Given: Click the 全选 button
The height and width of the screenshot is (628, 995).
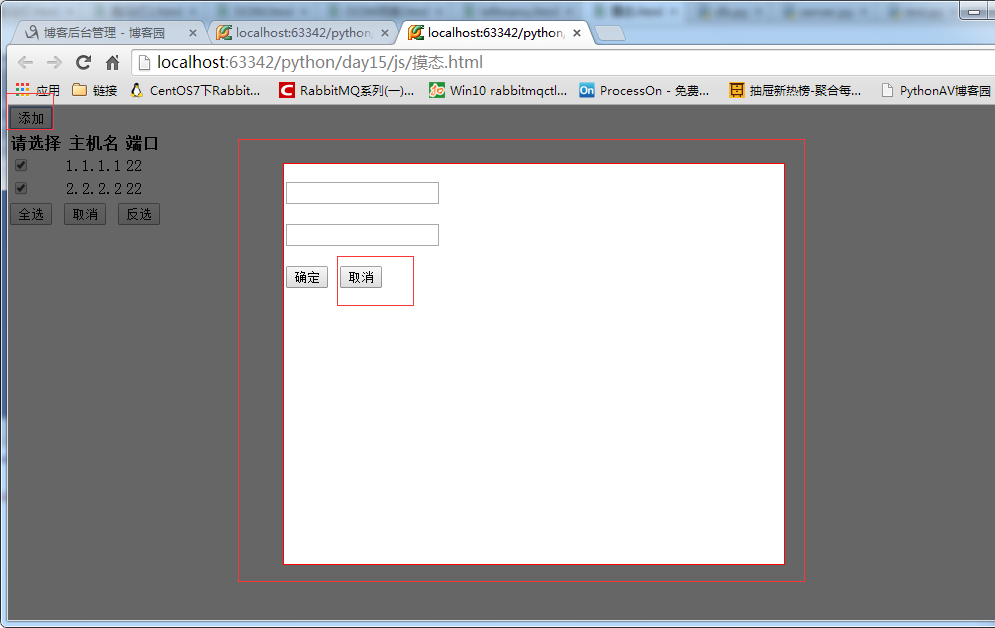Looking at the screenshot, I should pyautogui.click(x=31, y=214).
